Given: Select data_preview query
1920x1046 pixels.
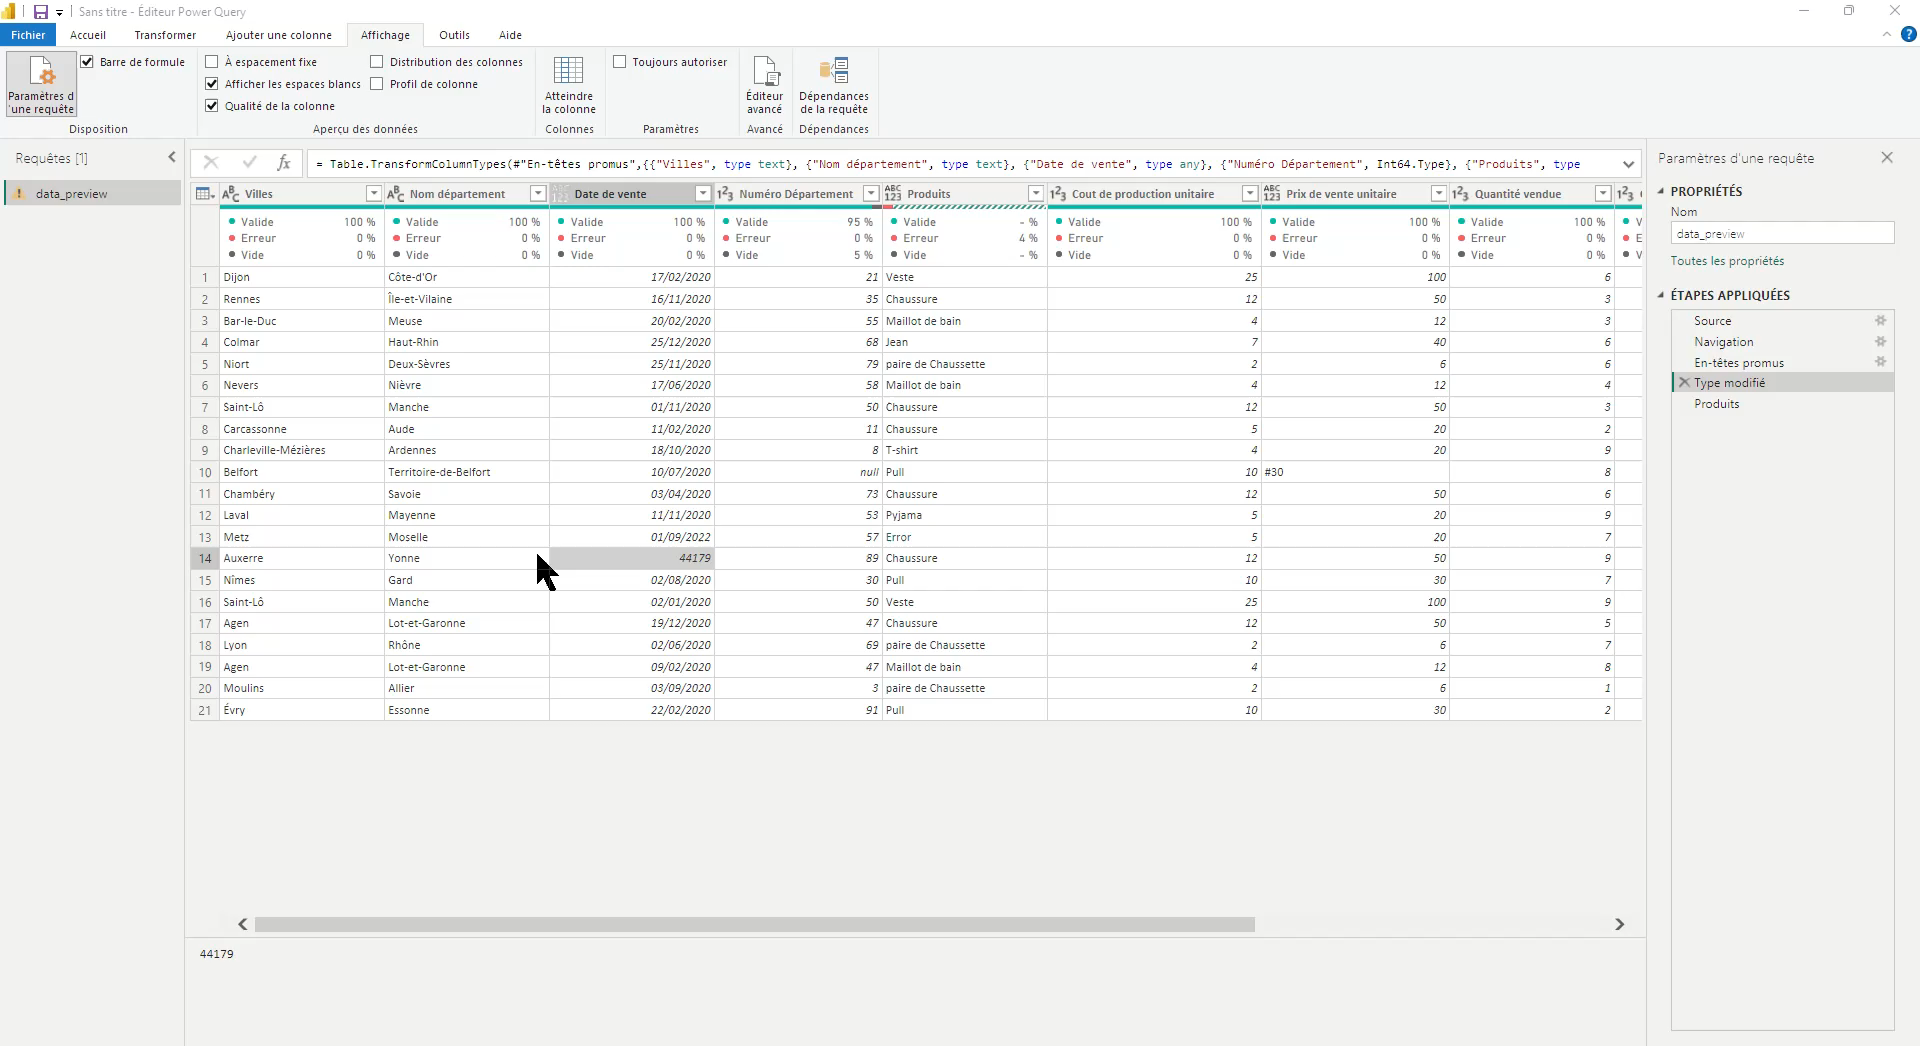Looking at the screenshot, I should coord(93,194).
